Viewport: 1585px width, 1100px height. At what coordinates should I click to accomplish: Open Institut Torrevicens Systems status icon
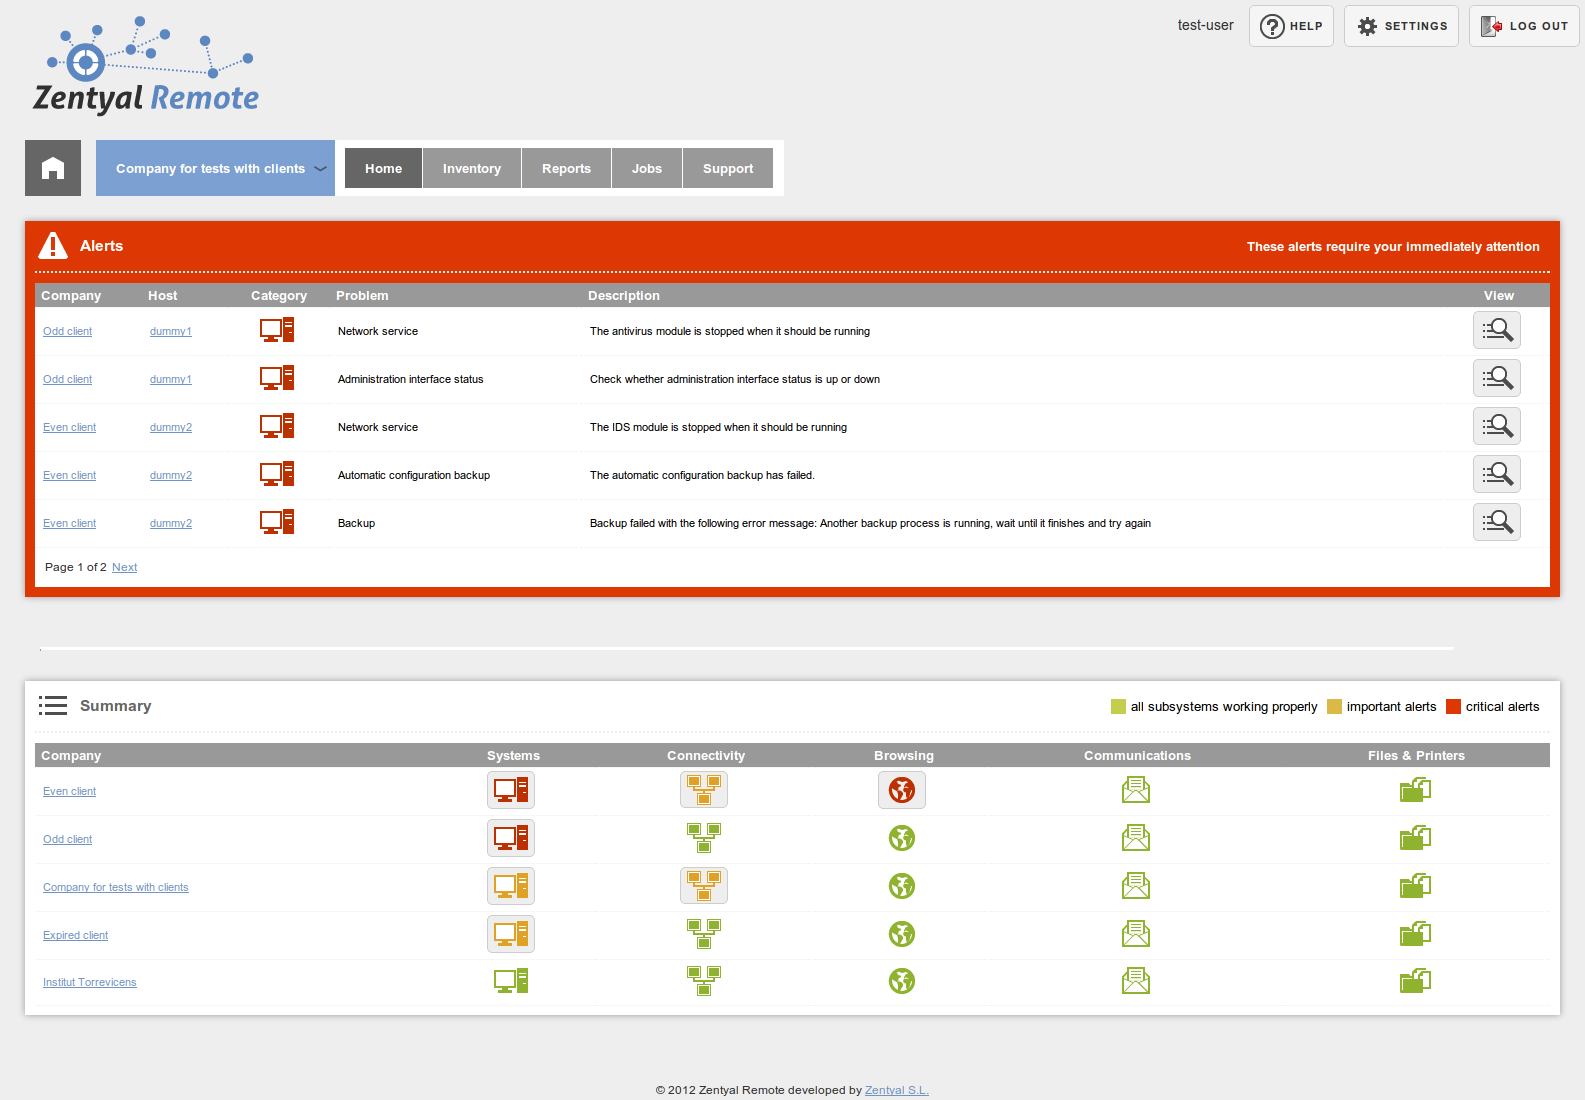point(511,981)
